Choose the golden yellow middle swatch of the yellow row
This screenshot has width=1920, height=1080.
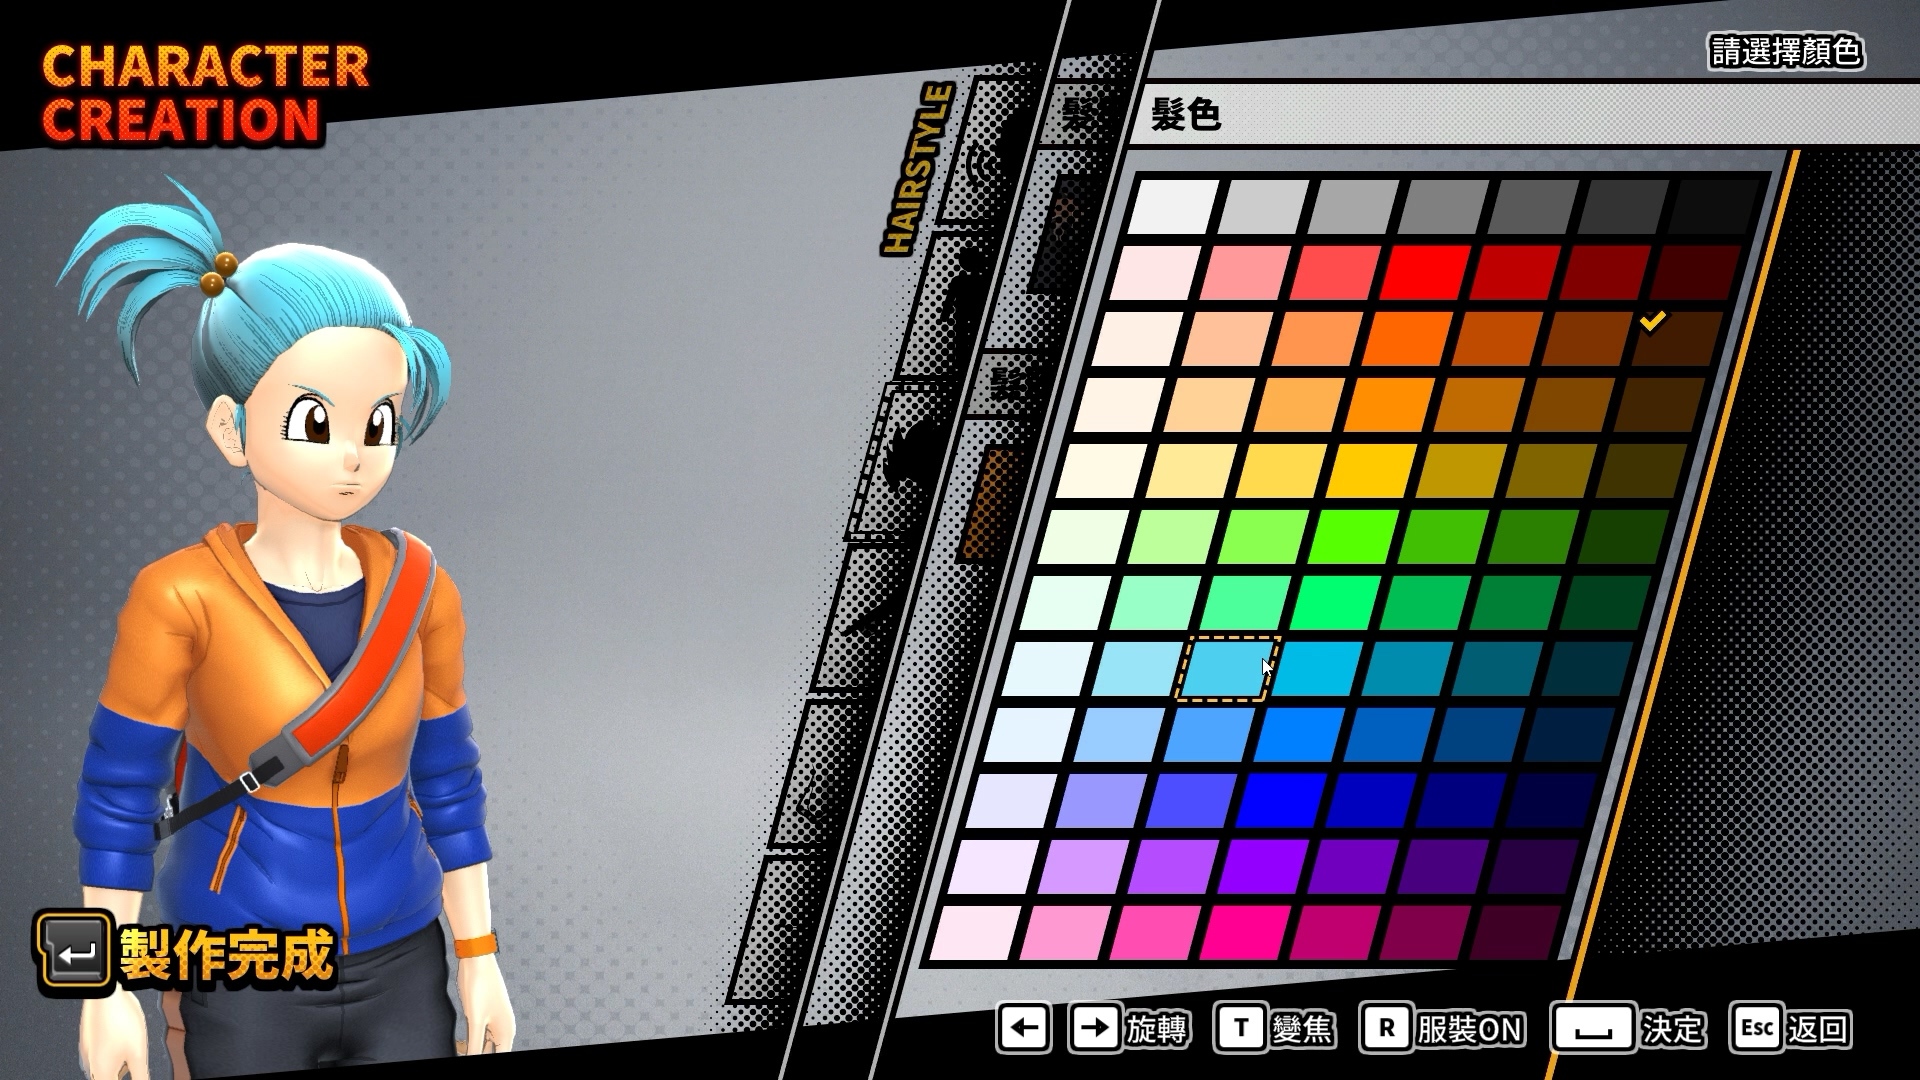pos(1369,471)
